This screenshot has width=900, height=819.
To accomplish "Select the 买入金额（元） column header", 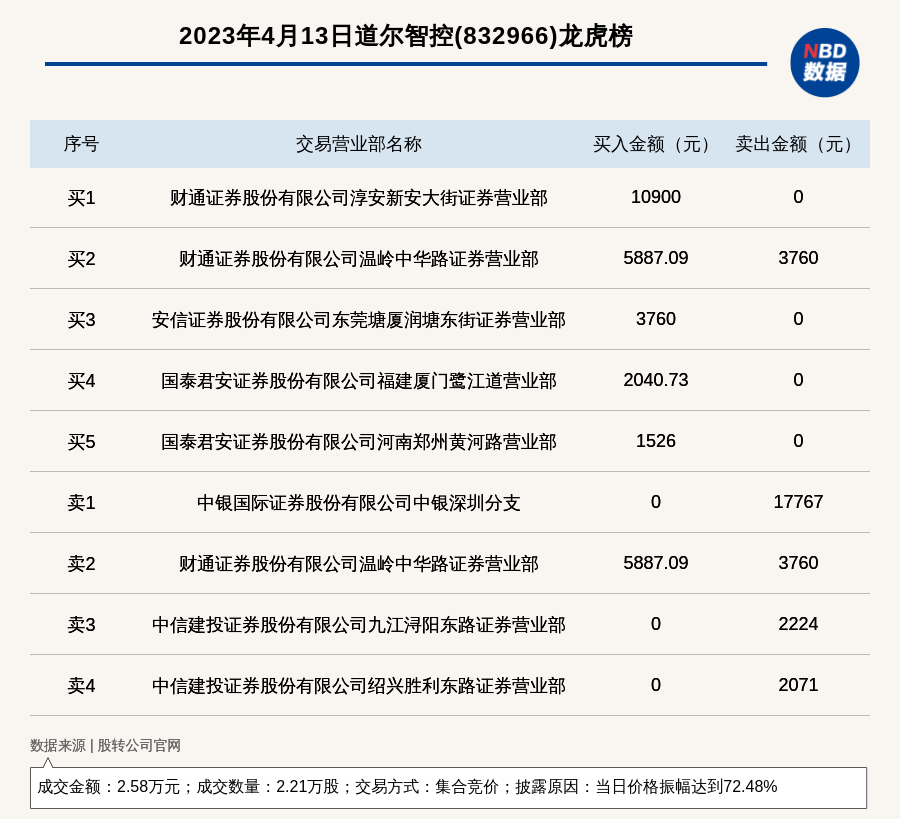I will coord(655,144).
